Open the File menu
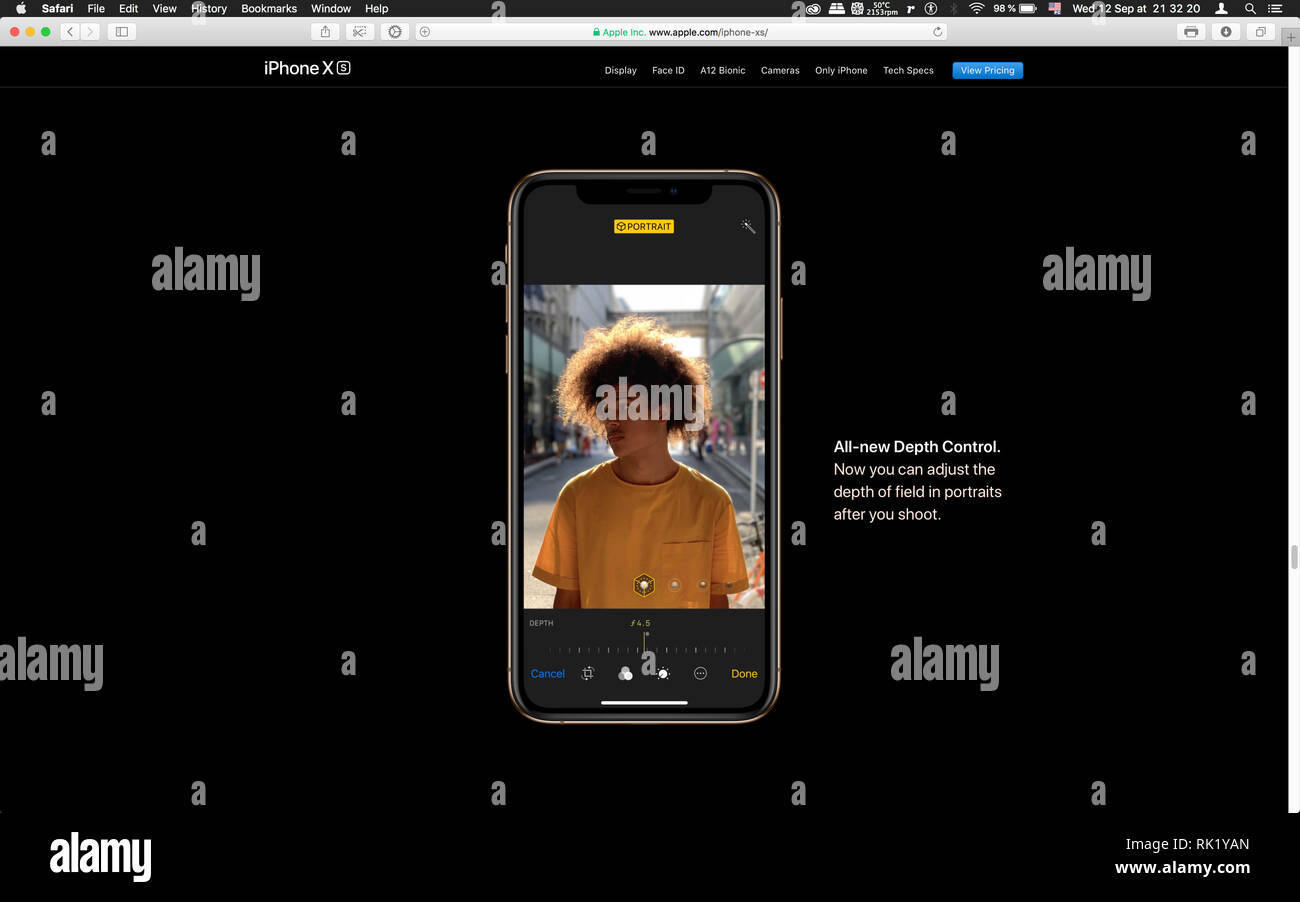 96,8
